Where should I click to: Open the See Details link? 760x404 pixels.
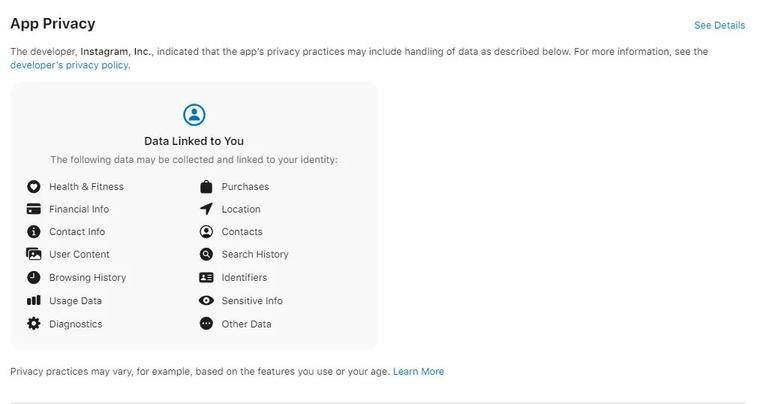(719, 25)
